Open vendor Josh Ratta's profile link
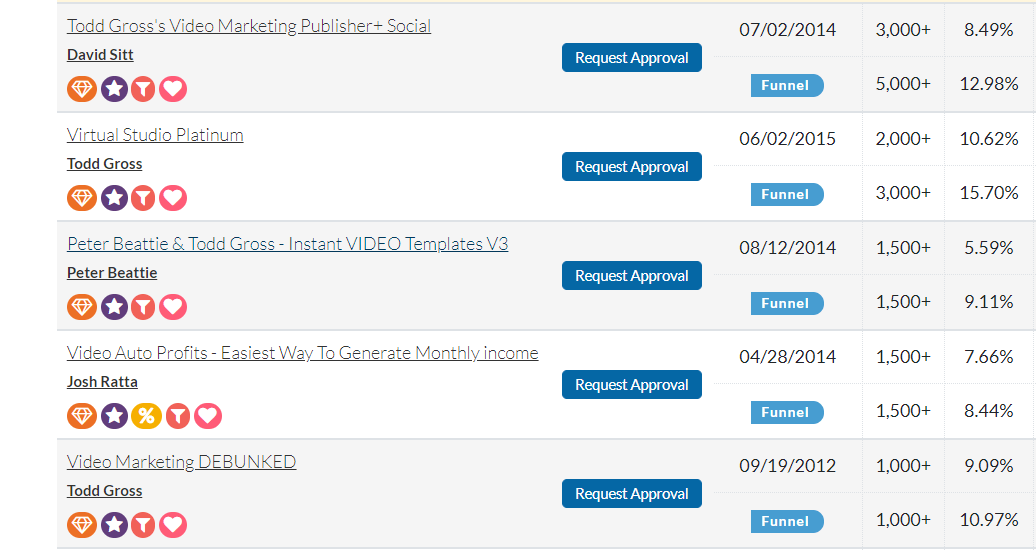This screenshot has width=1036, height=551. (102, 382)
